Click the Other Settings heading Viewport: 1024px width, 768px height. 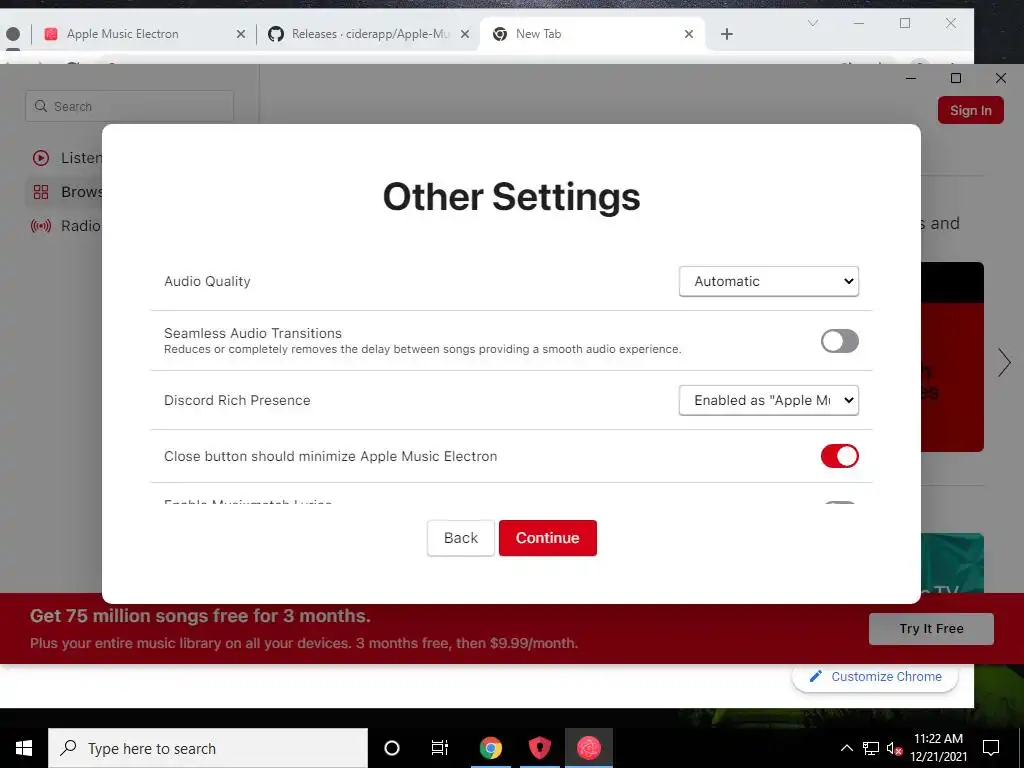pyautogui.click(x=511, y=197)
